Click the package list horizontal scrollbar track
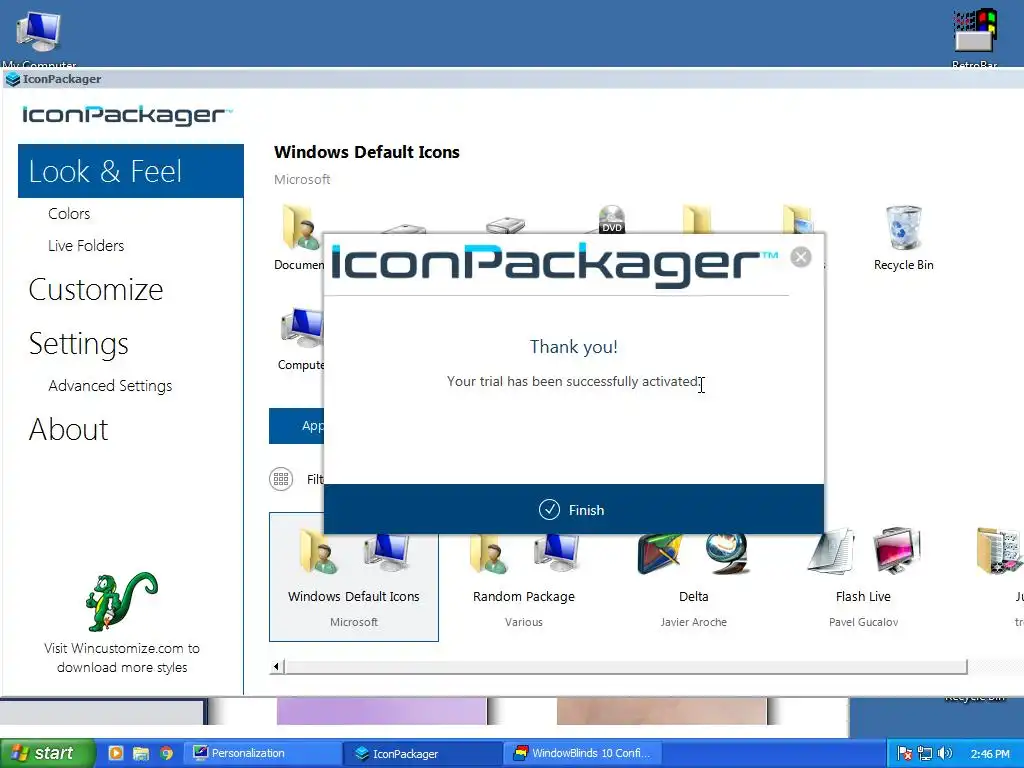The image size is (1024, 768). [626, 667]
